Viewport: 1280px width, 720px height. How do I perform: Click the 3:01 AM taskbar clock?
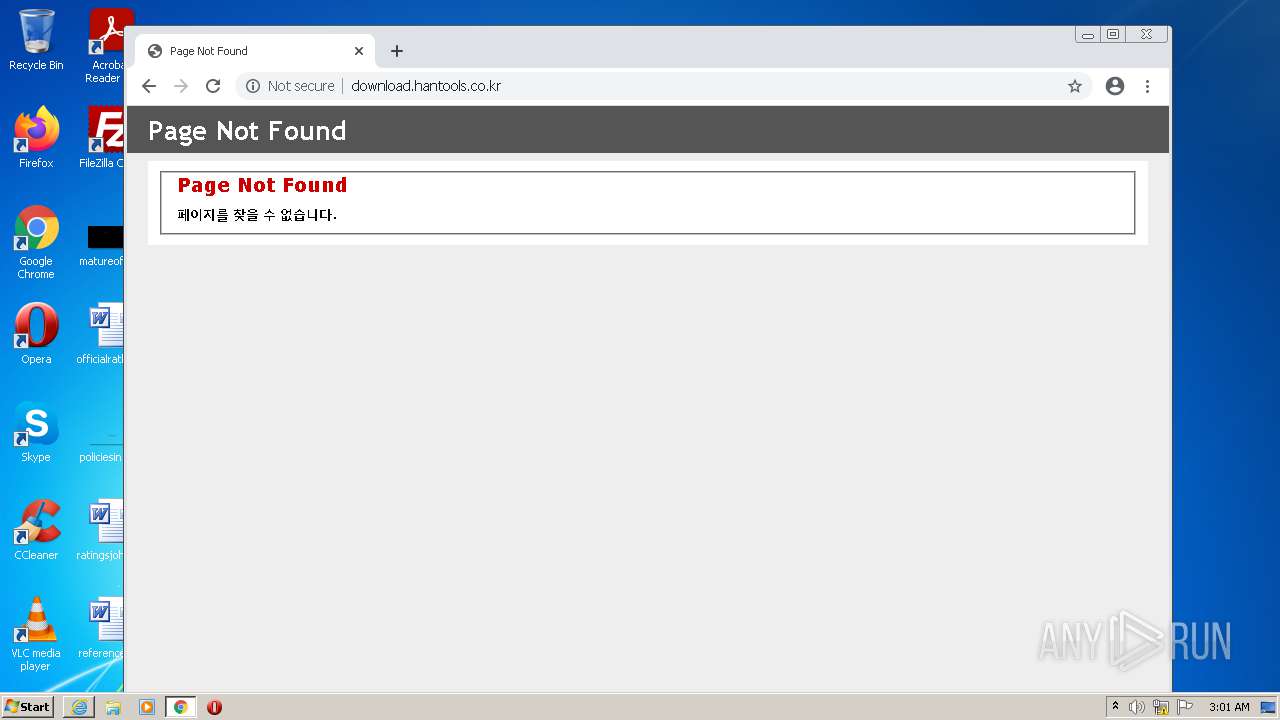(x=1229, y=707)
